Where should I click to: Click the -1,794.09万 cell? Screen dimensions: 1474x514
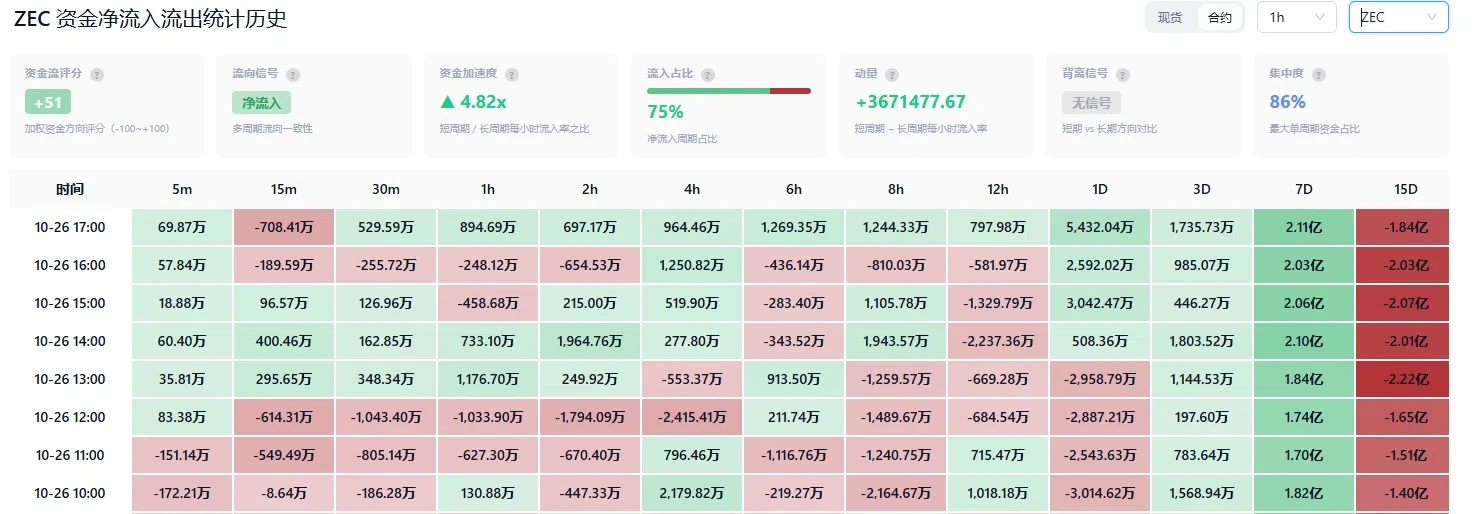click(590, 417)
